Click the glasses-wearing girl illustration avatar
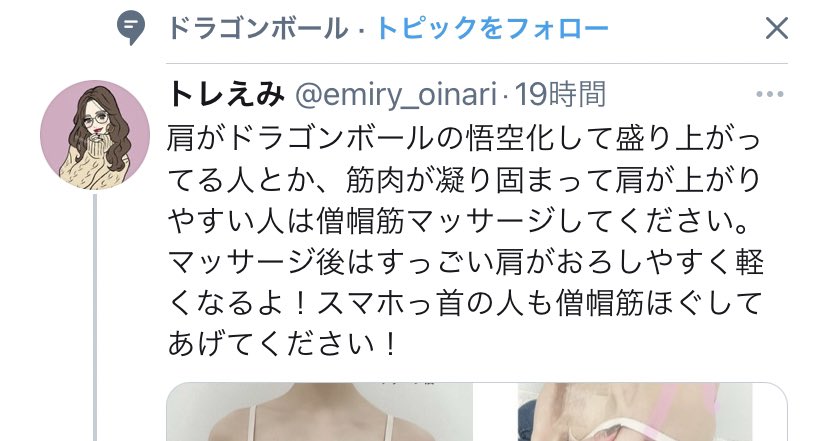Viewport: 827px width, 441px height. 95,135
